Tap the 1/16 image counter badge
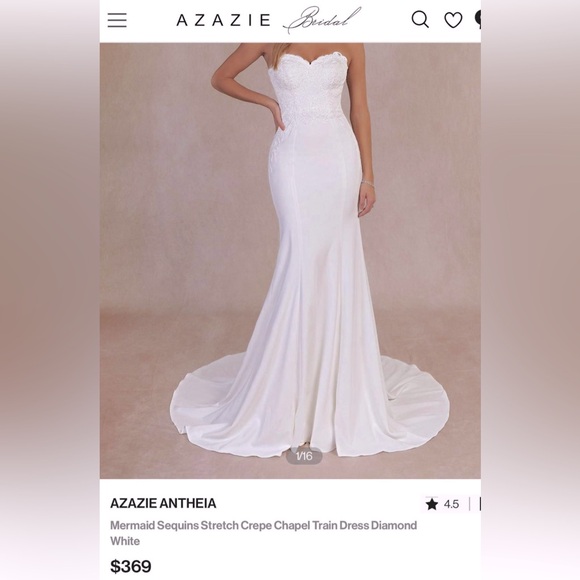Image resolution: width=580 pixels, height=580 pixels. tap(304, 456)
